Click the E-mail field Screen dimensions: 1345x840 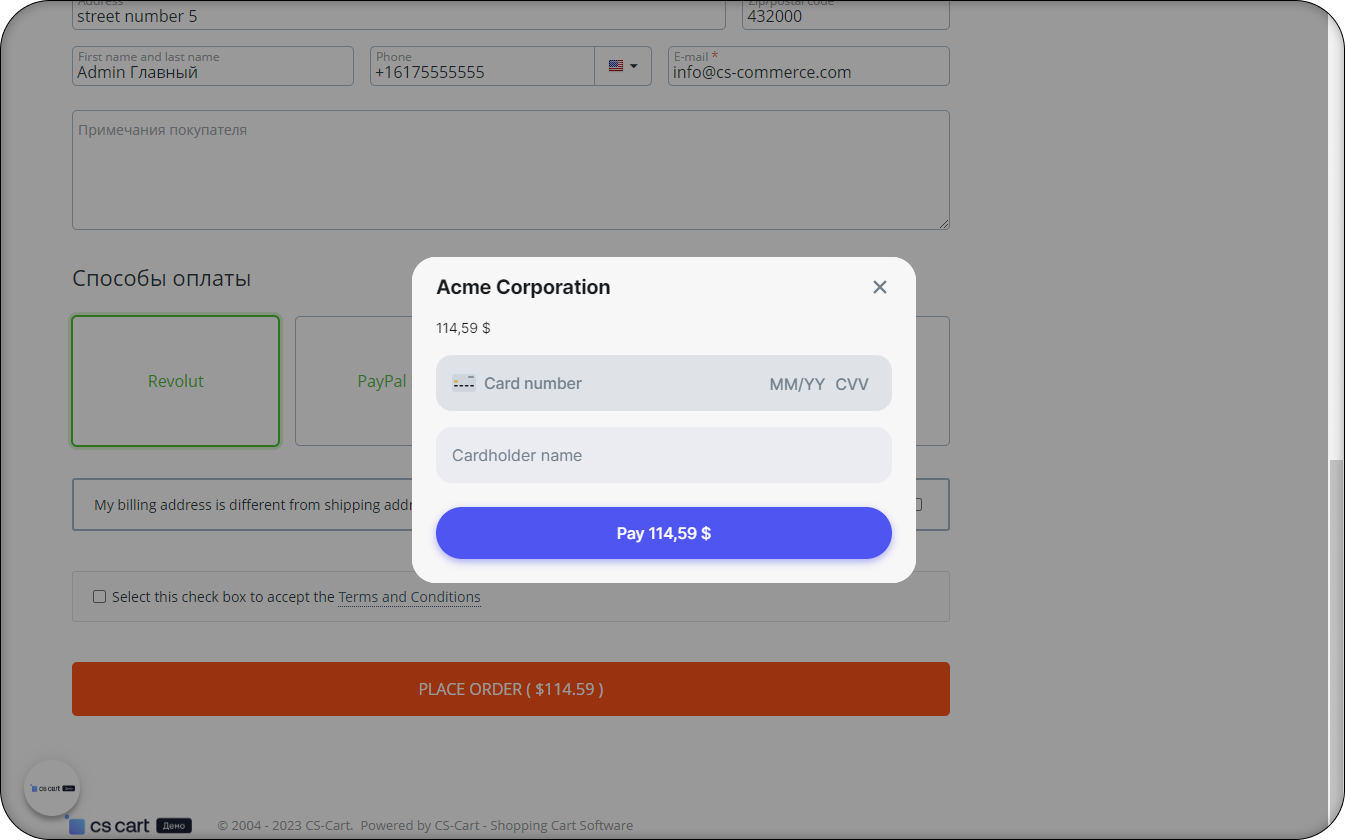click(x=808, y=66)
